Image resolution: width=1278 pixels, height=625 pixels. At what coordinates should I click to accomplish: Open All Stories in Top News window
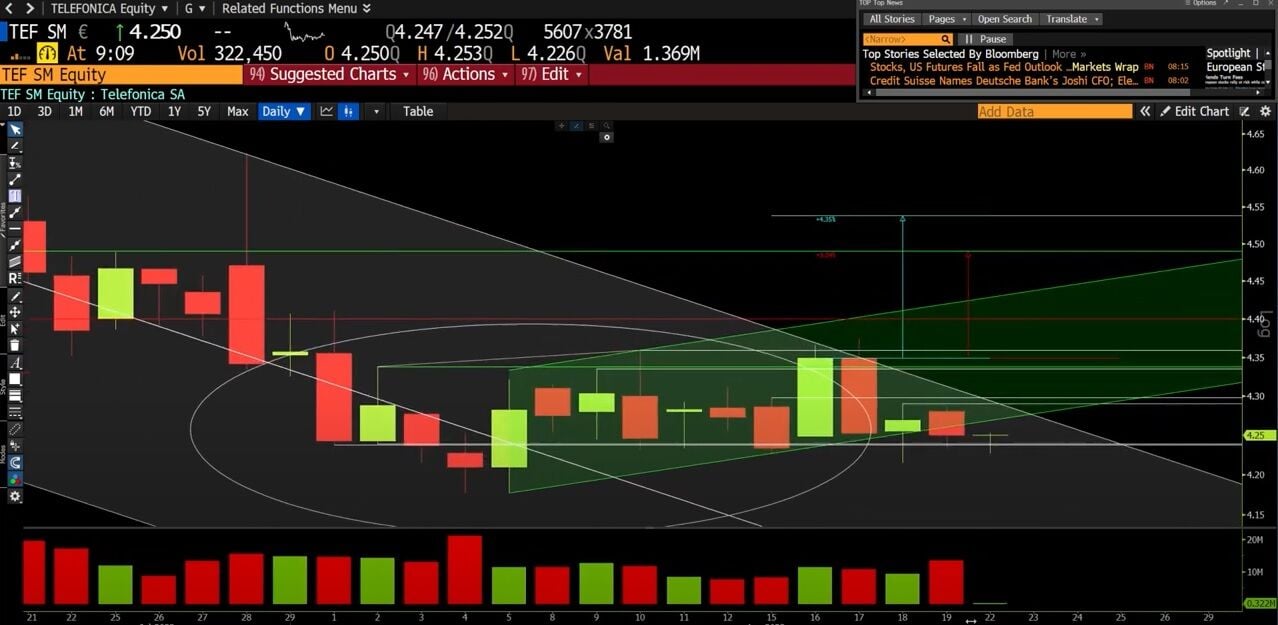click(x=891, y=19)
